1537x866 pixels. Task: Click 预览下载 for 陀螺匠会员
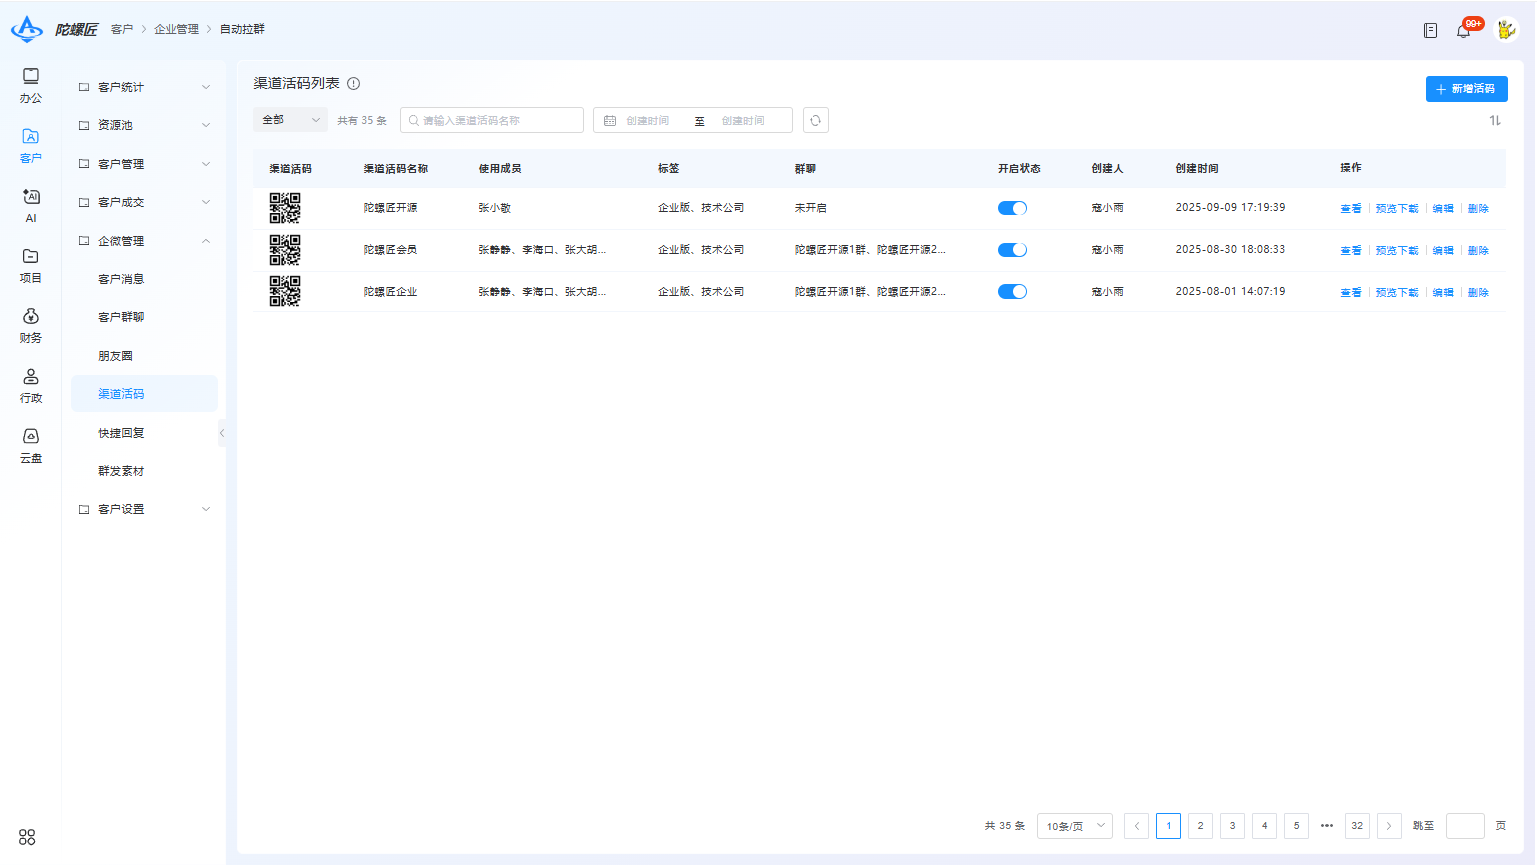click(x=1397, y=250)
